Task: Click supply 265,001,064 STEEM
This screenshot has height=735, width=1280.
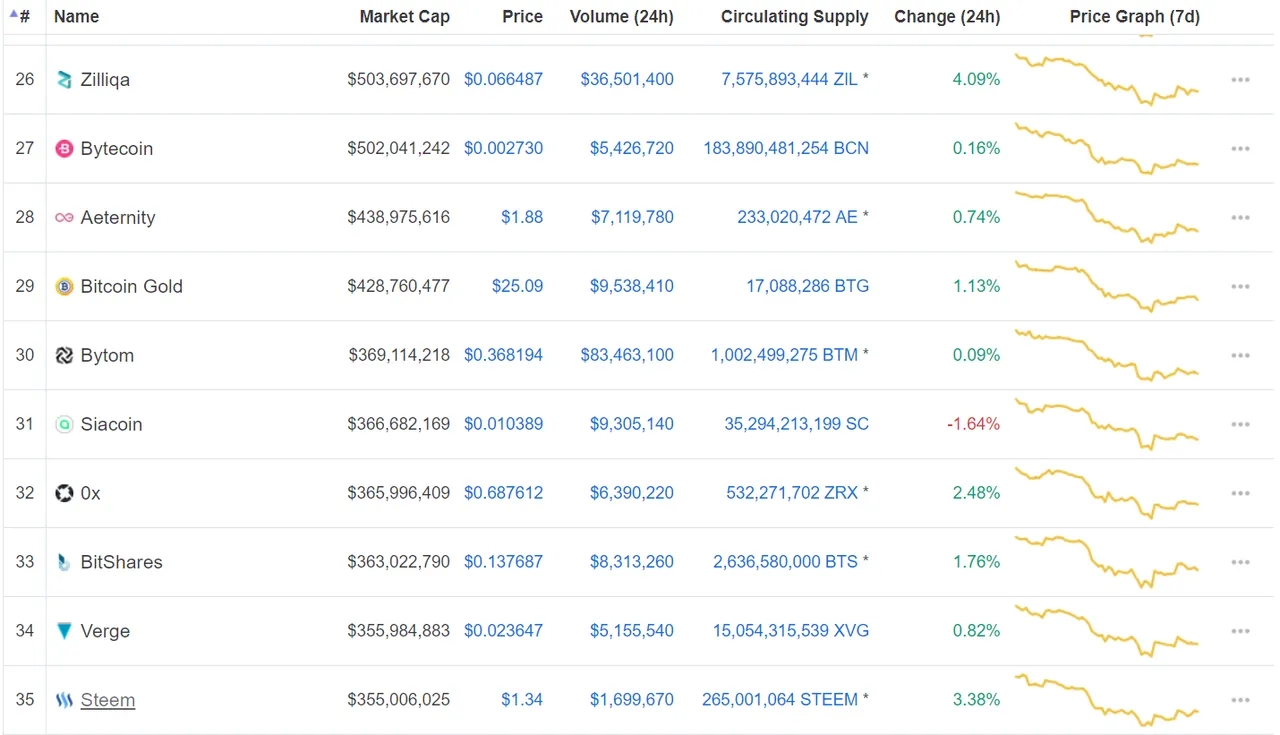Action: [x=780, y=699]
